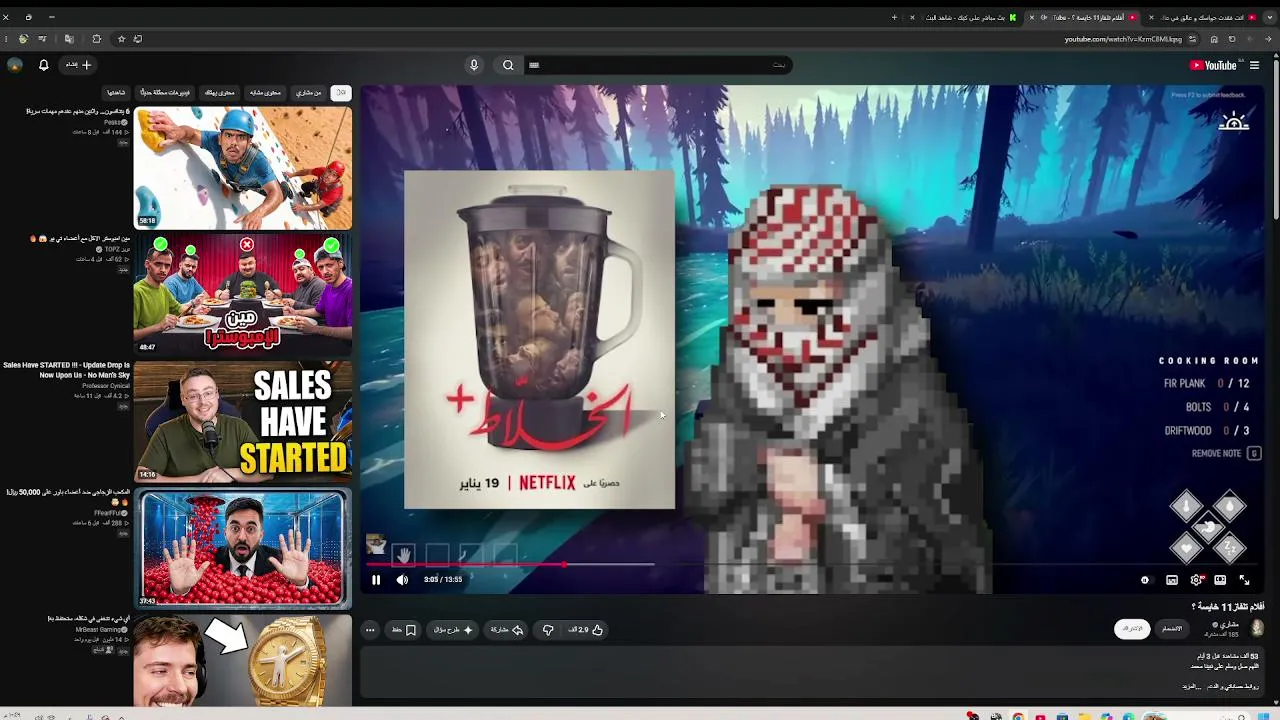
Task: Like the video with thumbs up
Action: tap(586, 630)
